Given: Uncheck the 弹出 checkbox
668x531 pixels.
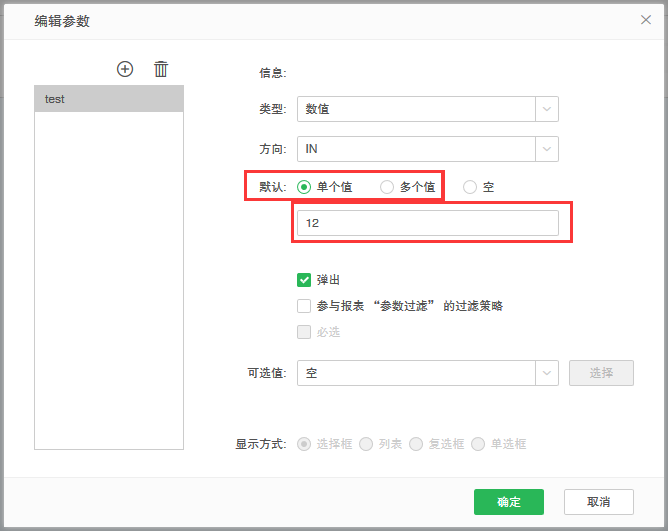Looking at the screenshot, I should point(304,280).
